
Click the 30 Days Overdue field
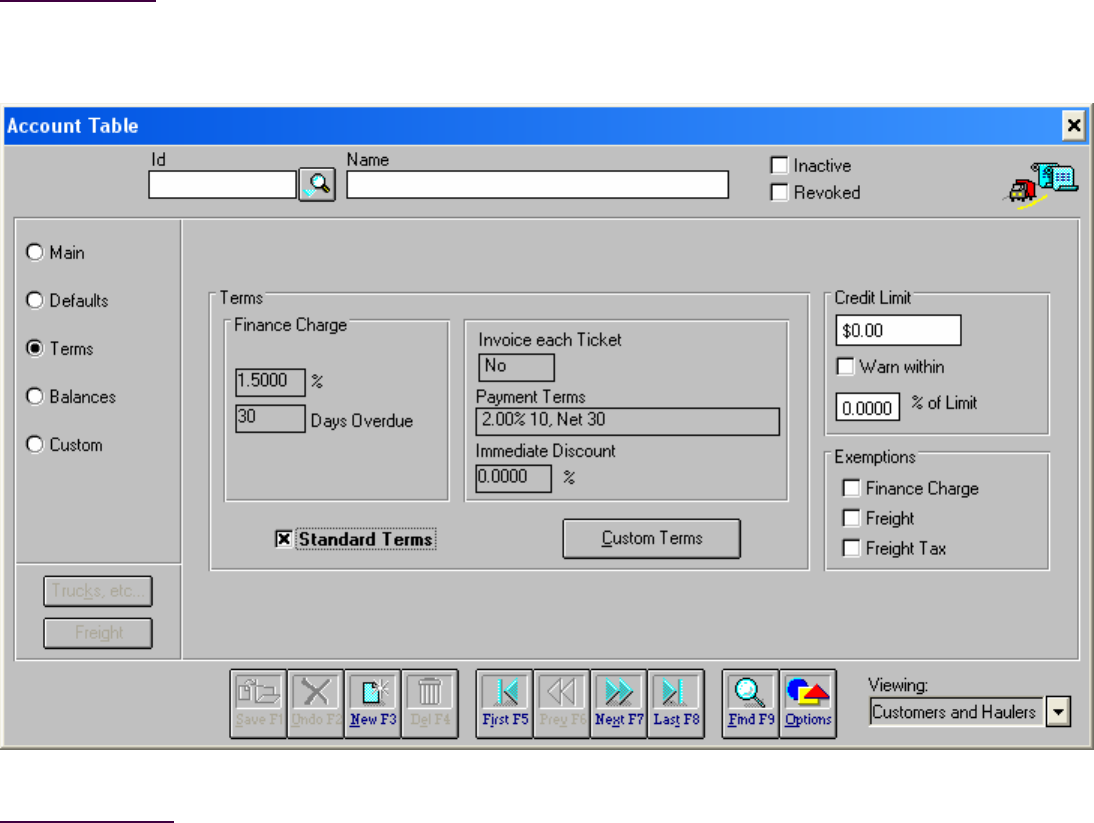click(270, 418)
